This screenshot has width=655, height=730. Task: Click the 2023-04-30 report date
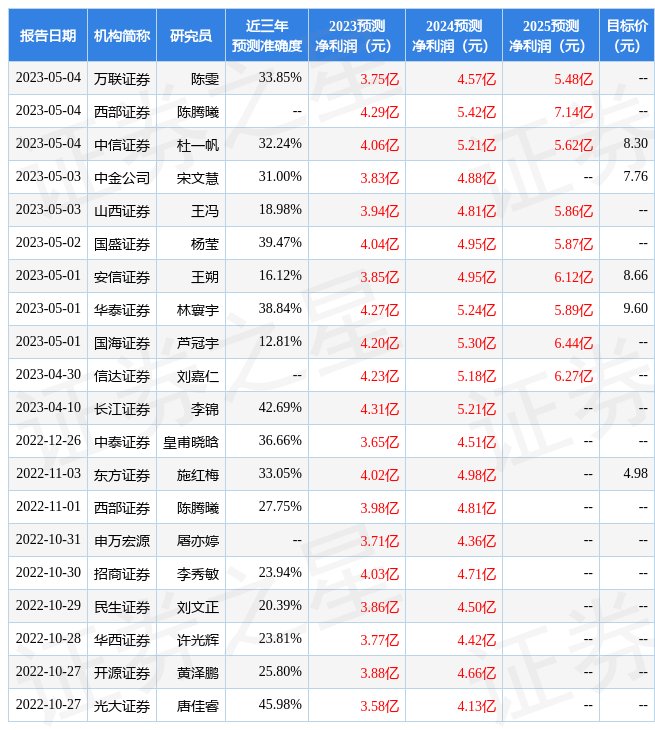[x=48, y=375]
